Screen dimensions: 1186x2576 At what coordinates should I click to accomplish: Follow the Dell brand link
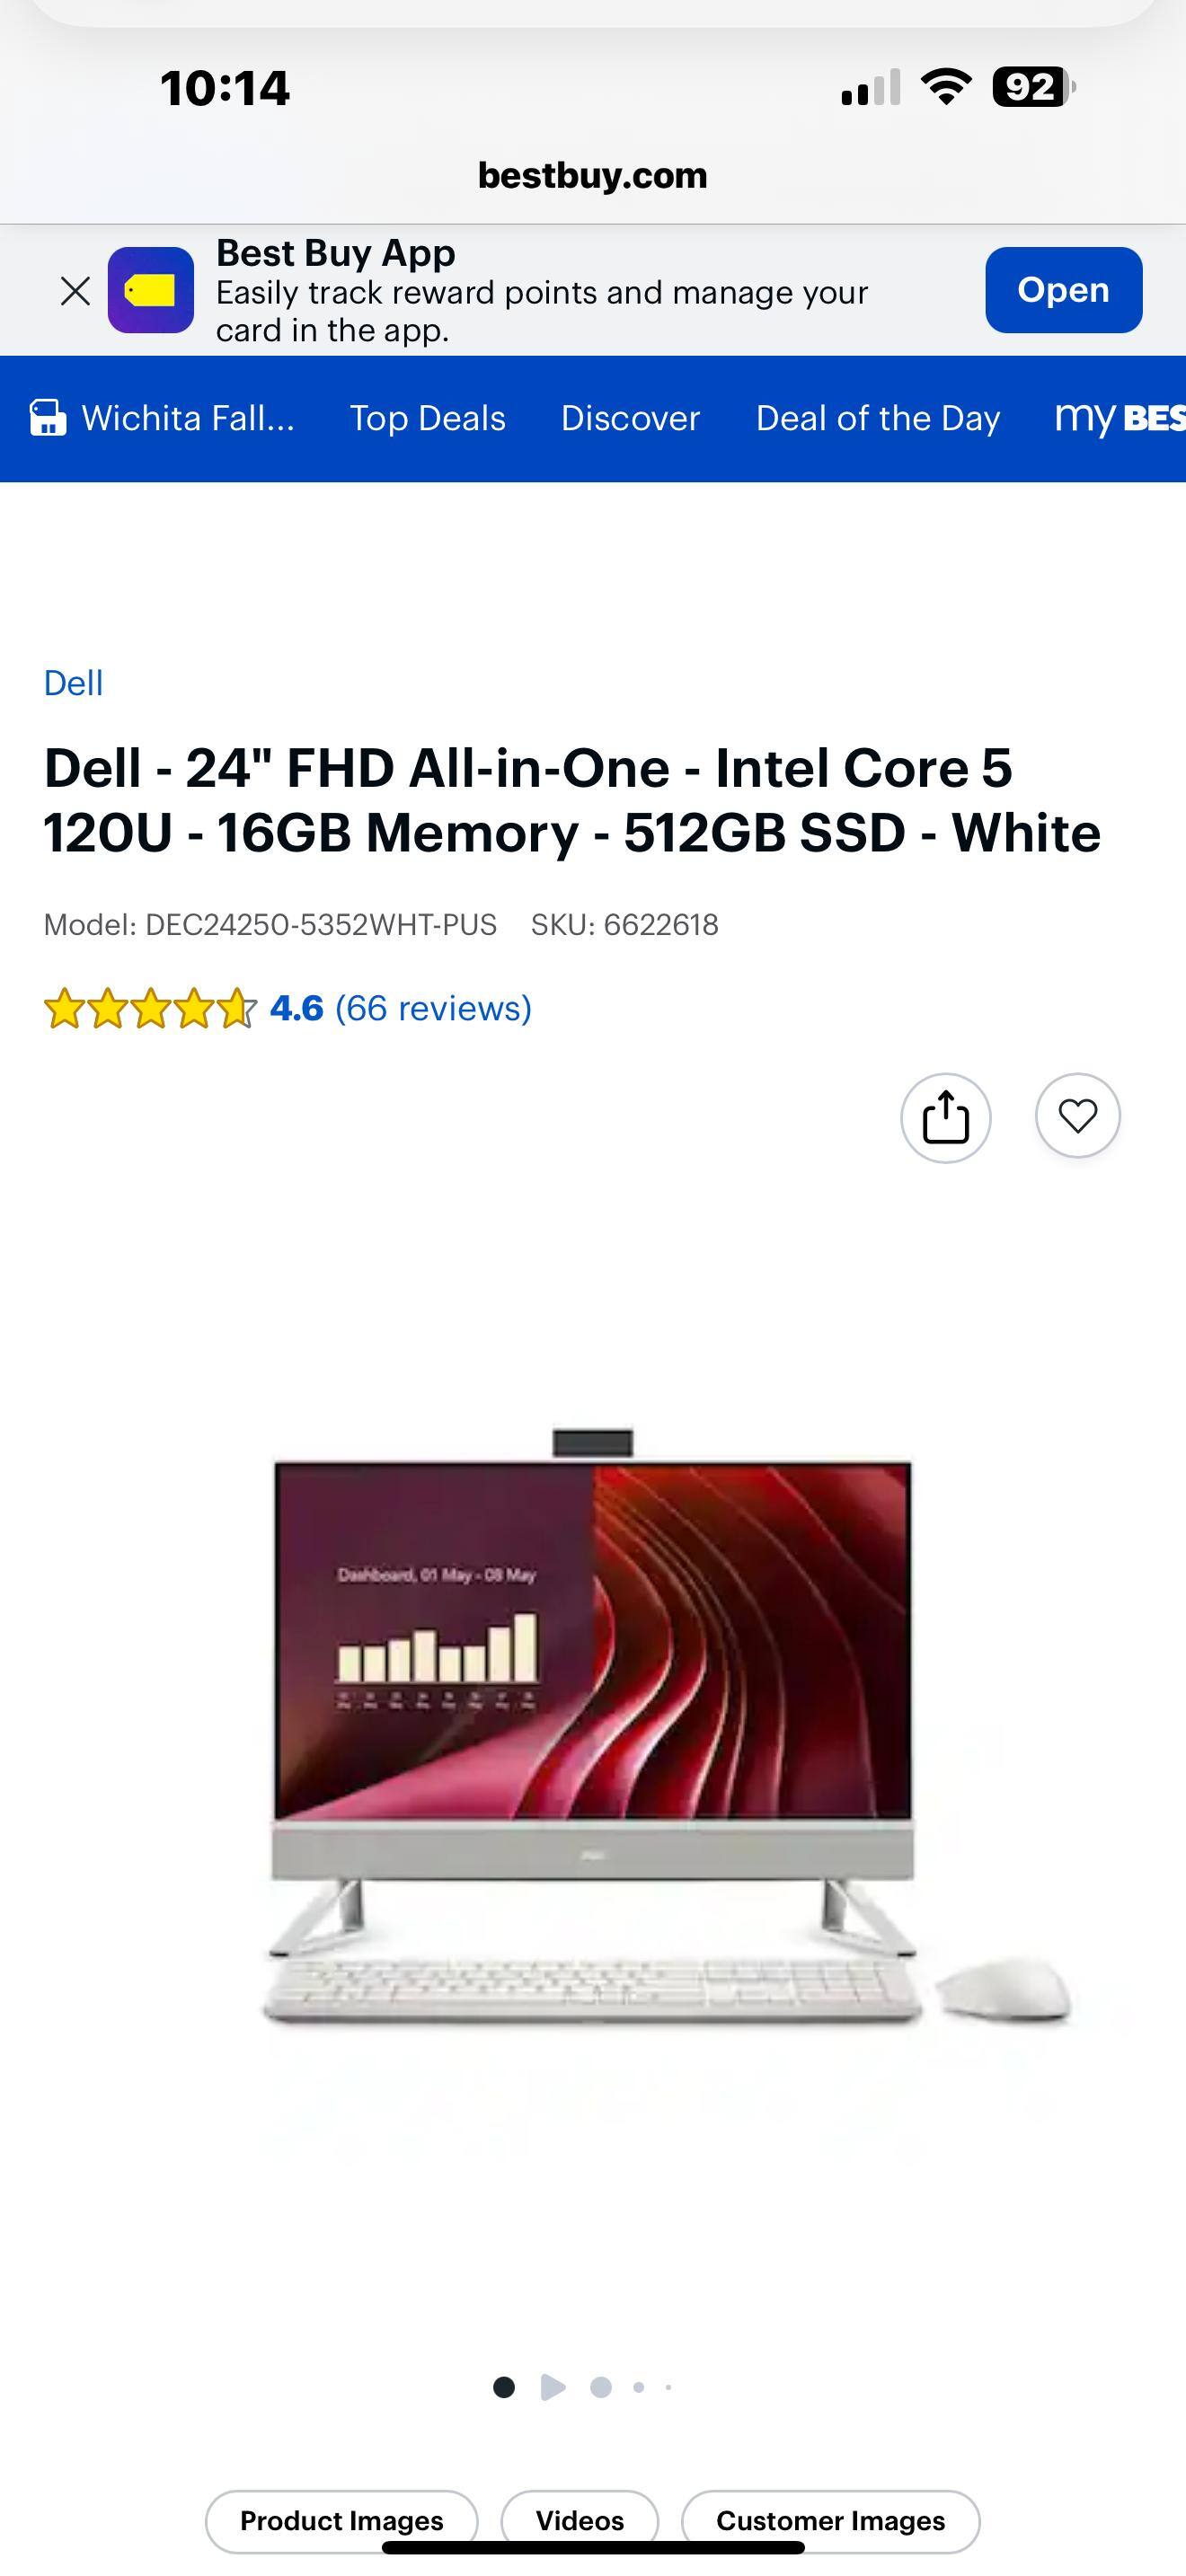[73, 683]
